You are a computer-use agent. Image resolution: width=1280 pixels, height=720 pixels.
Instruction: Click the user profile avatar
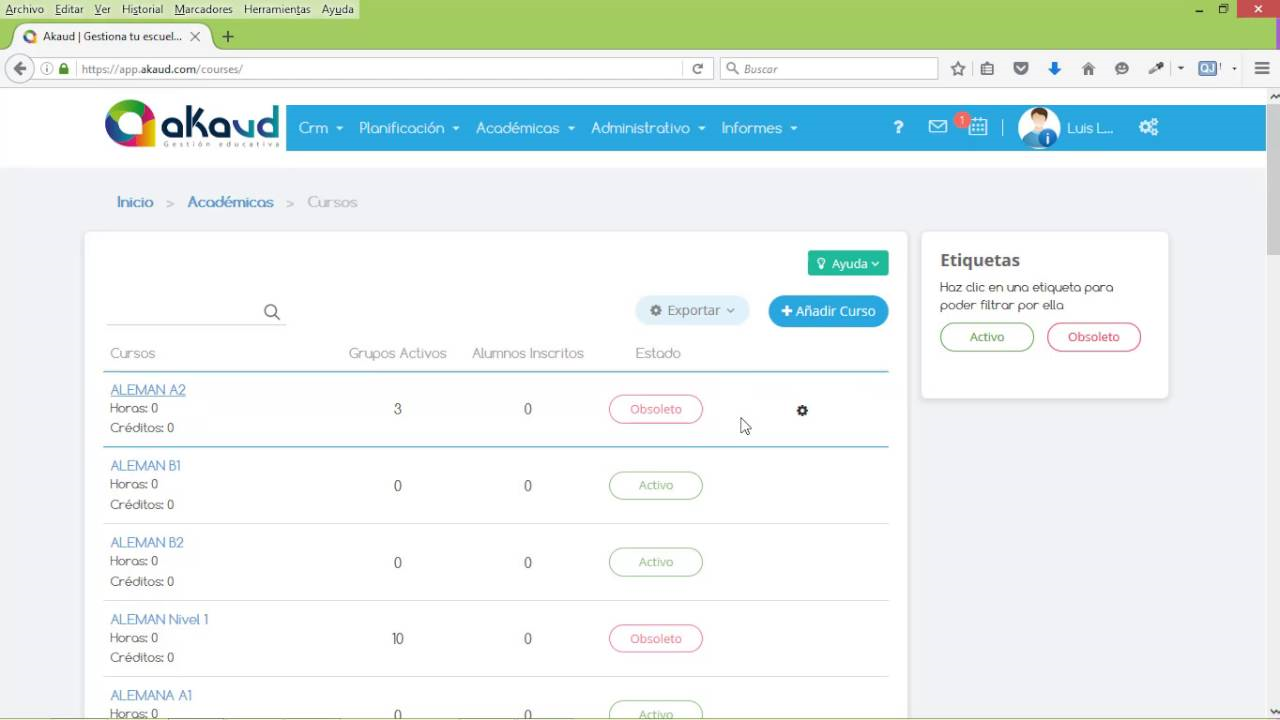1038,128
